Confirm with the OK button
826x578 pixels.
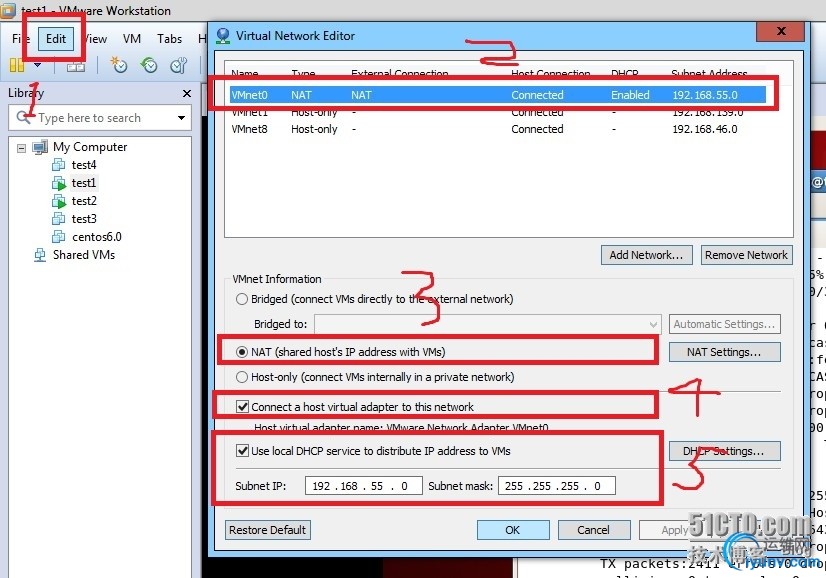click(x=513, y=530)
